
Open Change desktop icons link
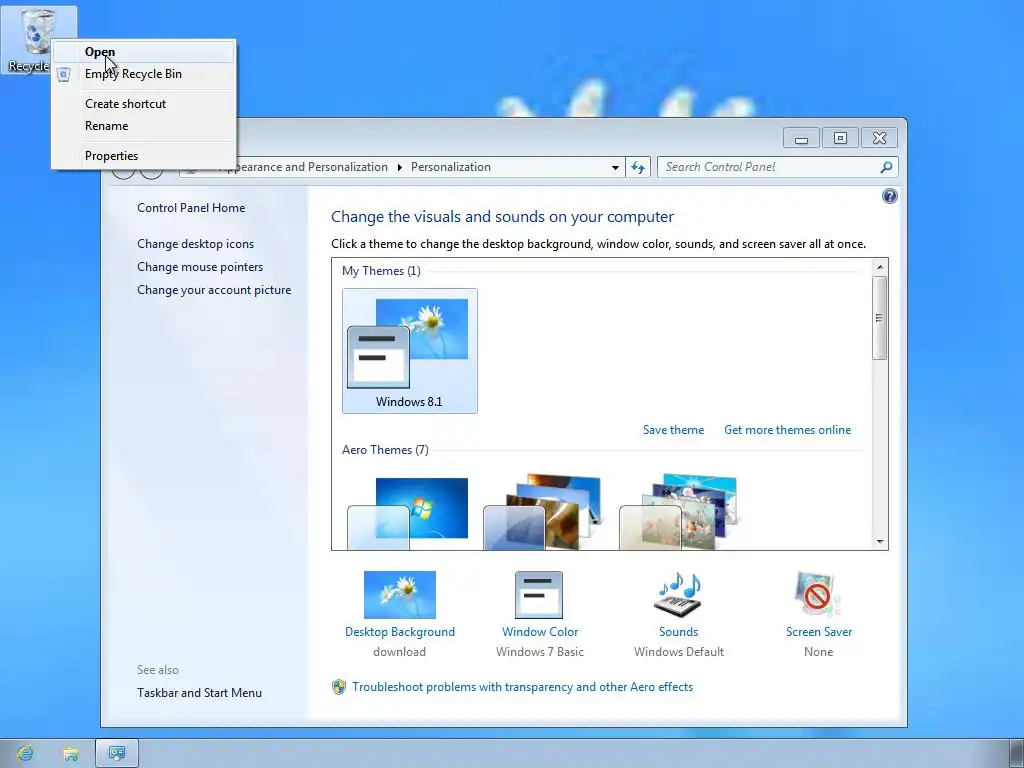(195, 244)
